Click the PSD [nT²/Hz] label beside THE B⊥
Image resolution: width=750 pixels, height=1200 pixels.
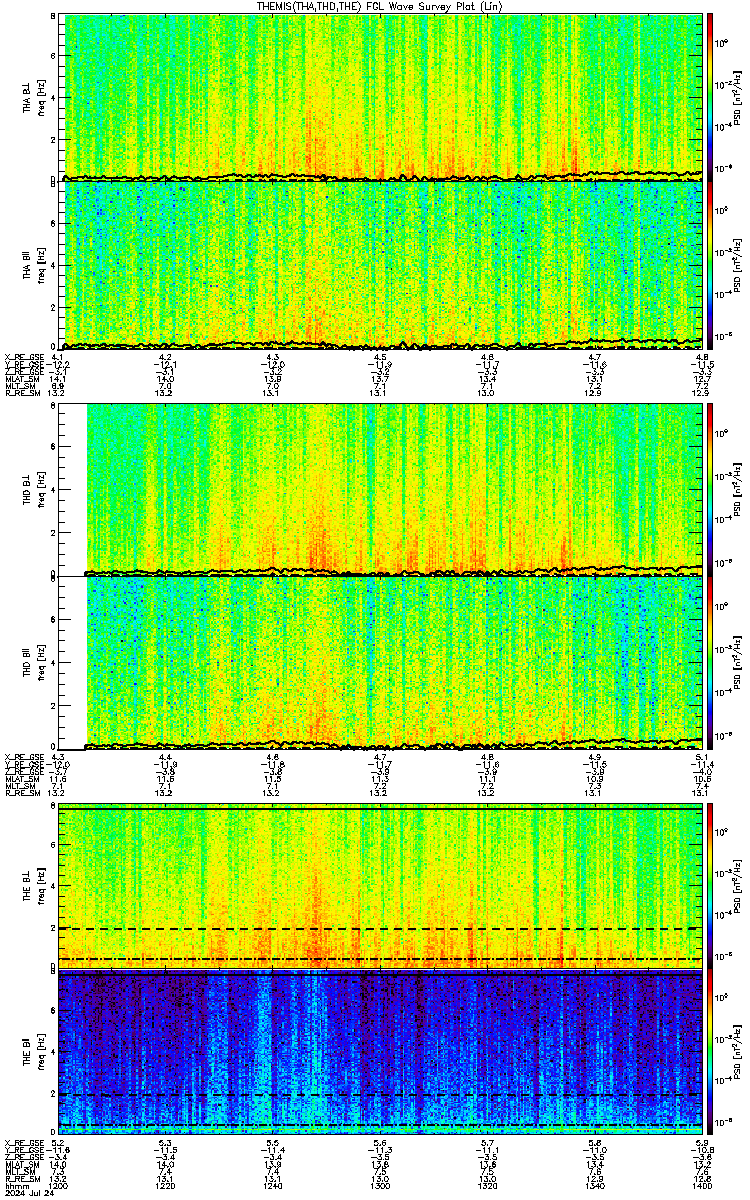coord(738,885)
